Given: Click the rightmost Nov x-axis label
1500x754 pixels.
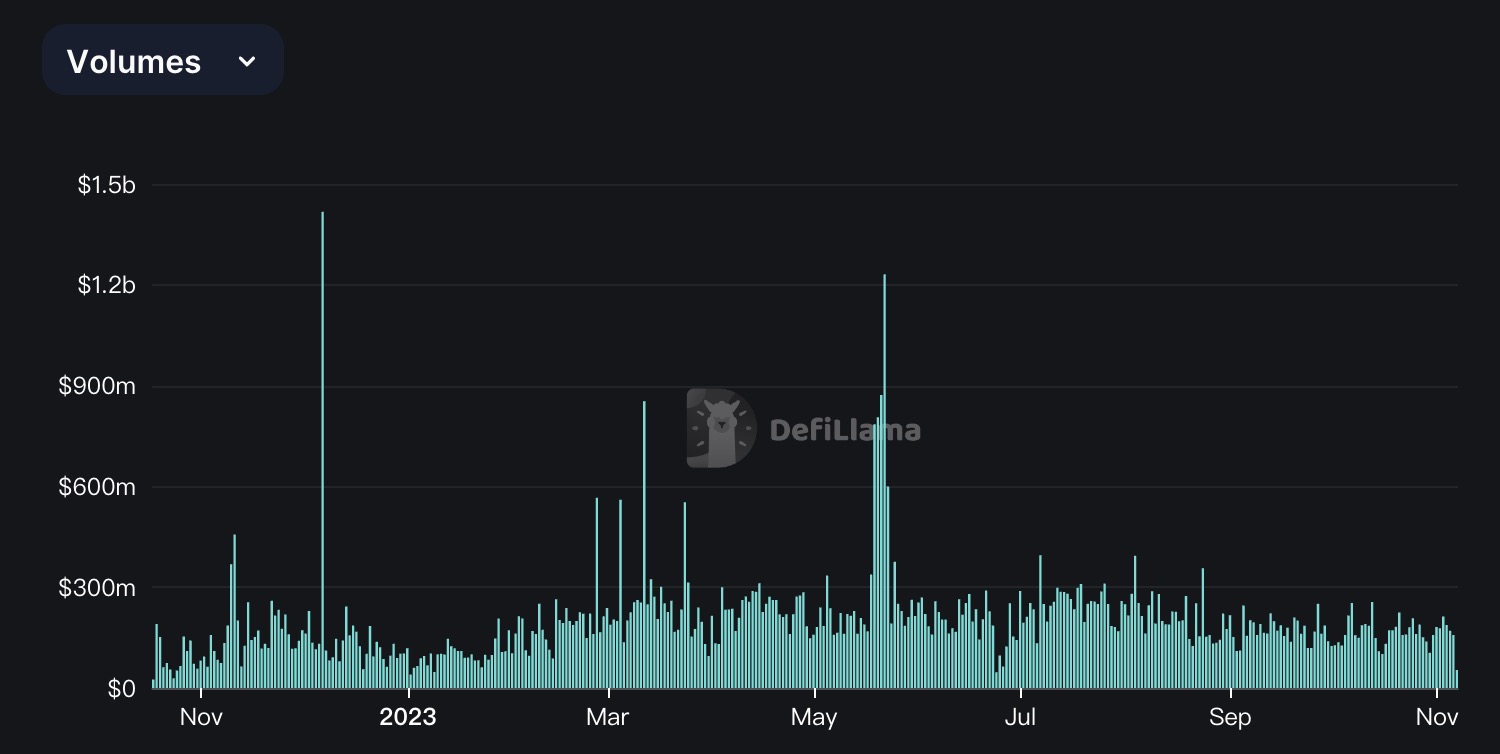Looking at the screenshot, I should click(x=1437, y=718).
